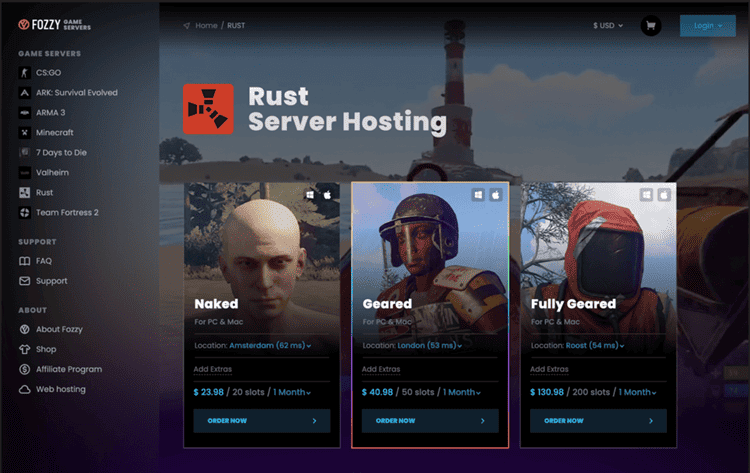
Task: Select Team Fortress 2 menu entry
Action: pyautogui.click(x=67, y=213)
